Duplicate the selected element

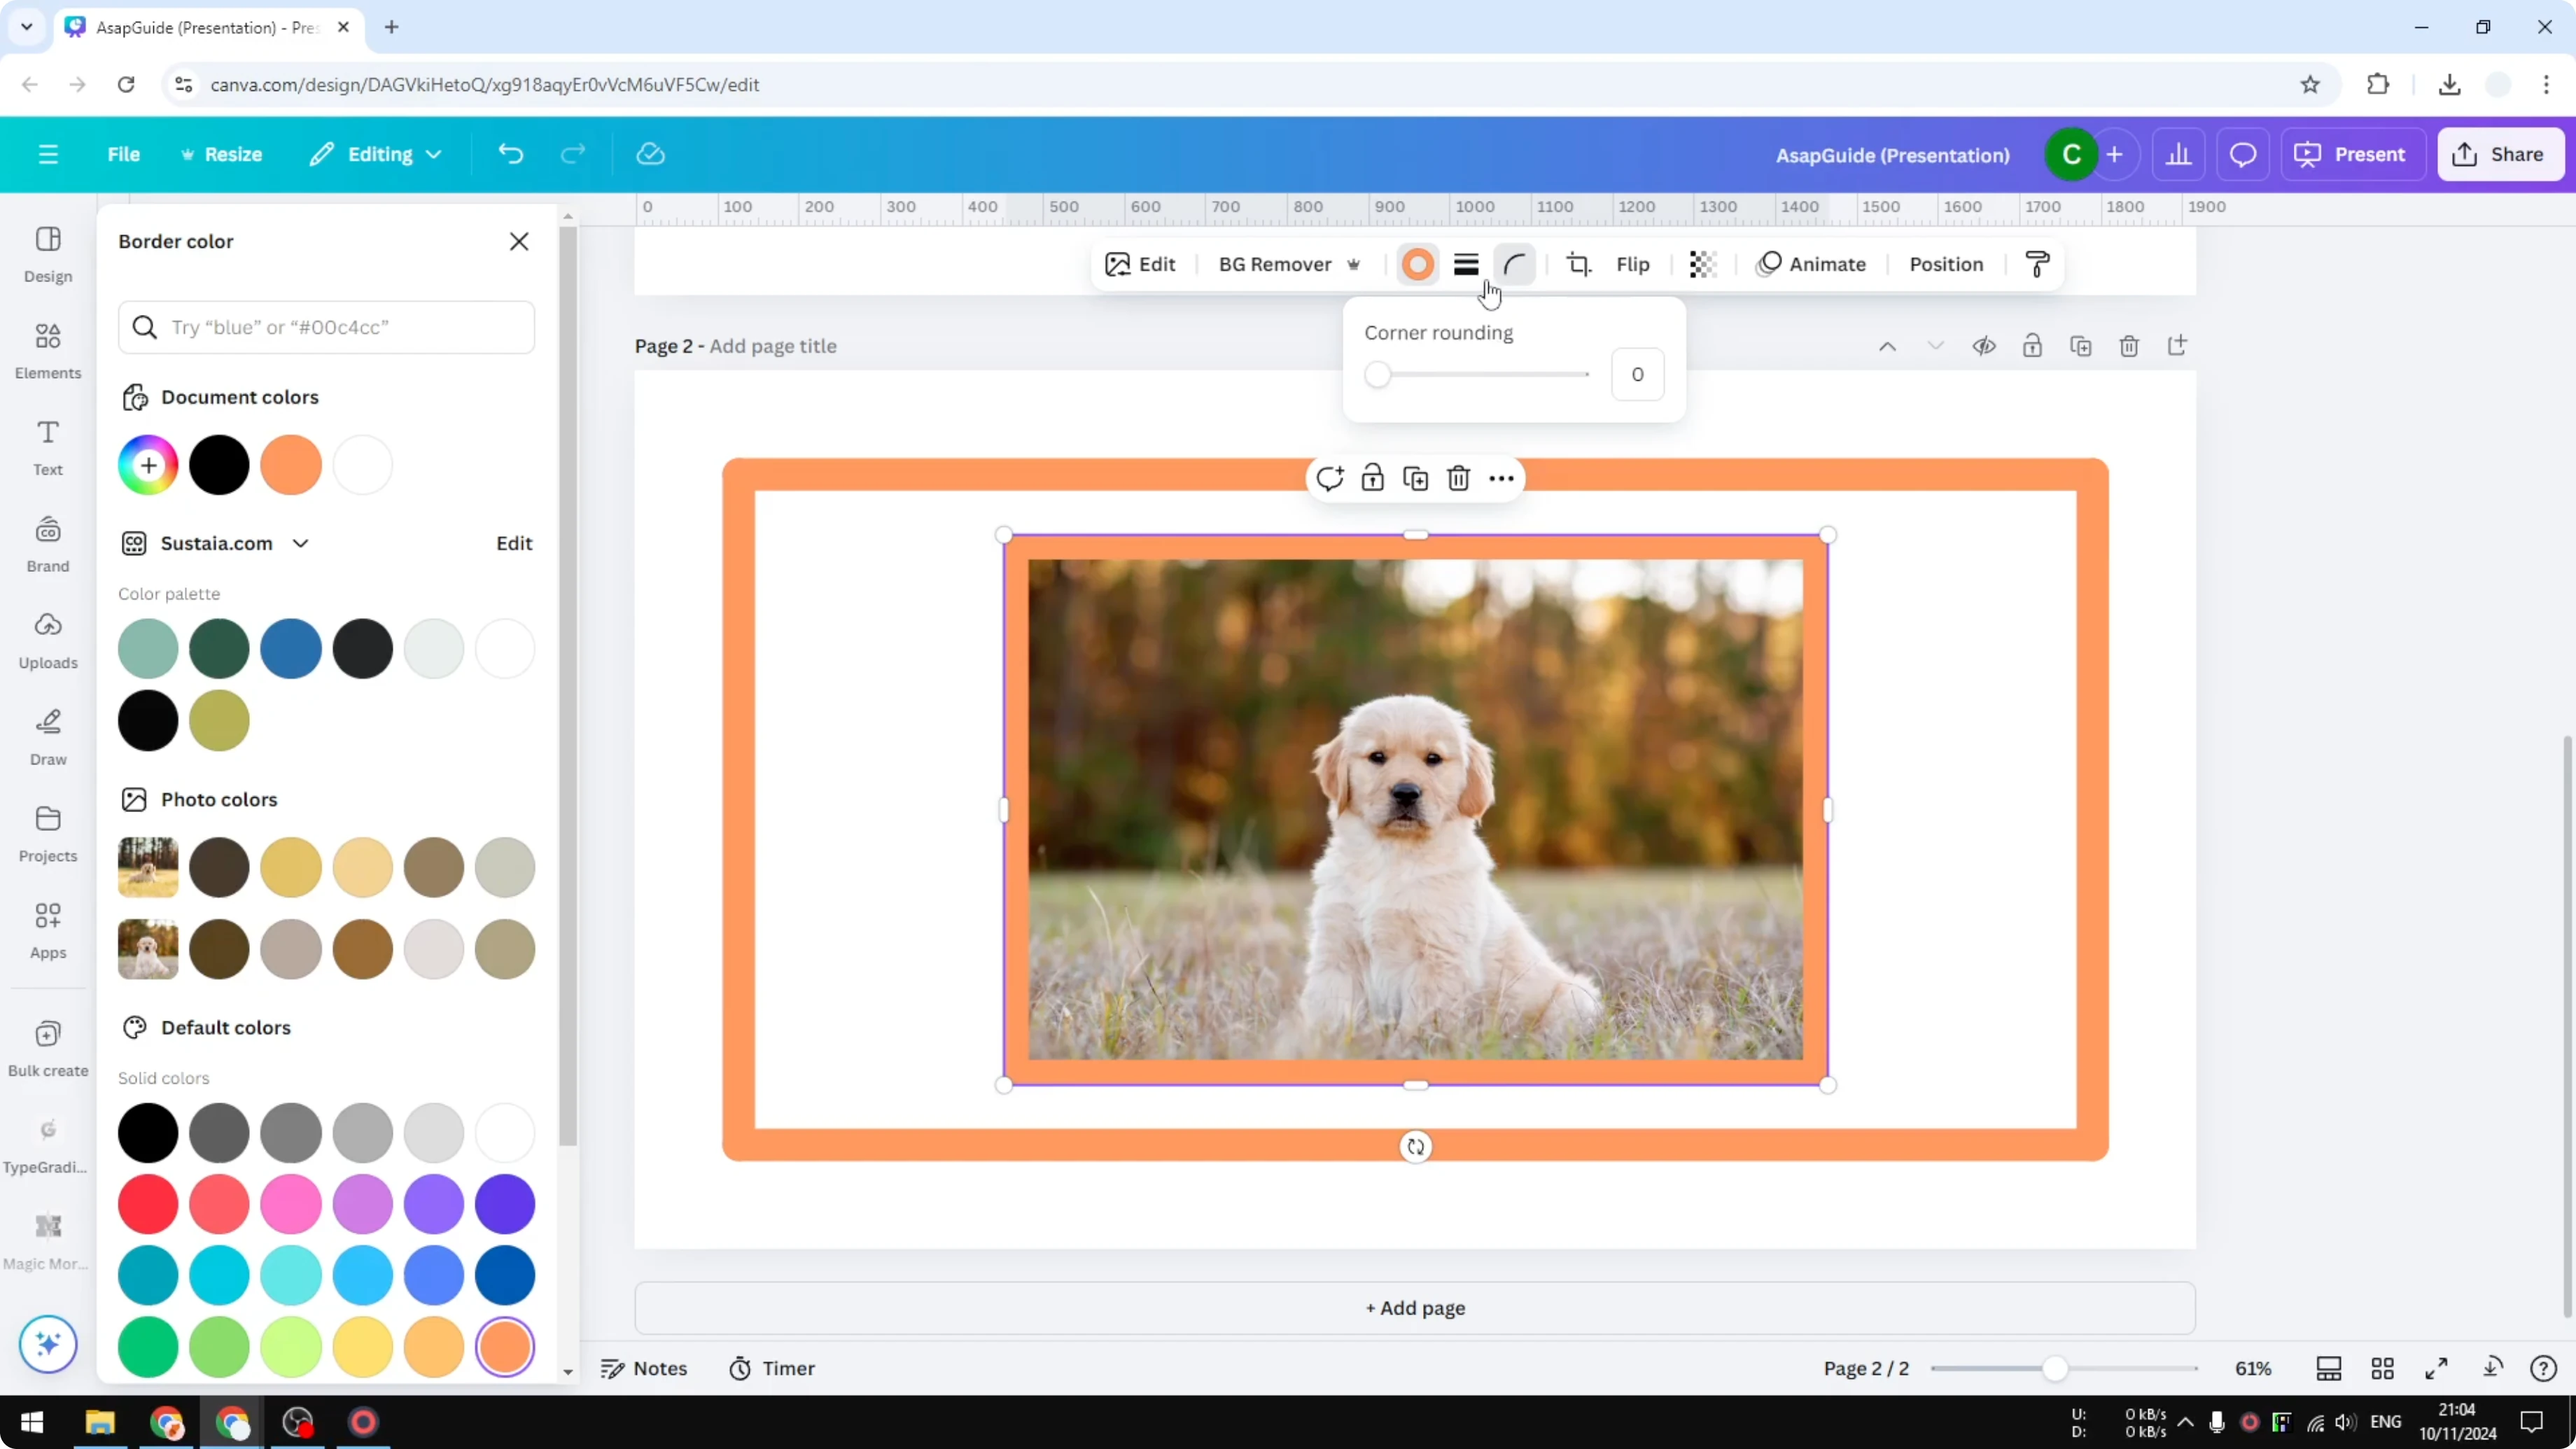1415,478
